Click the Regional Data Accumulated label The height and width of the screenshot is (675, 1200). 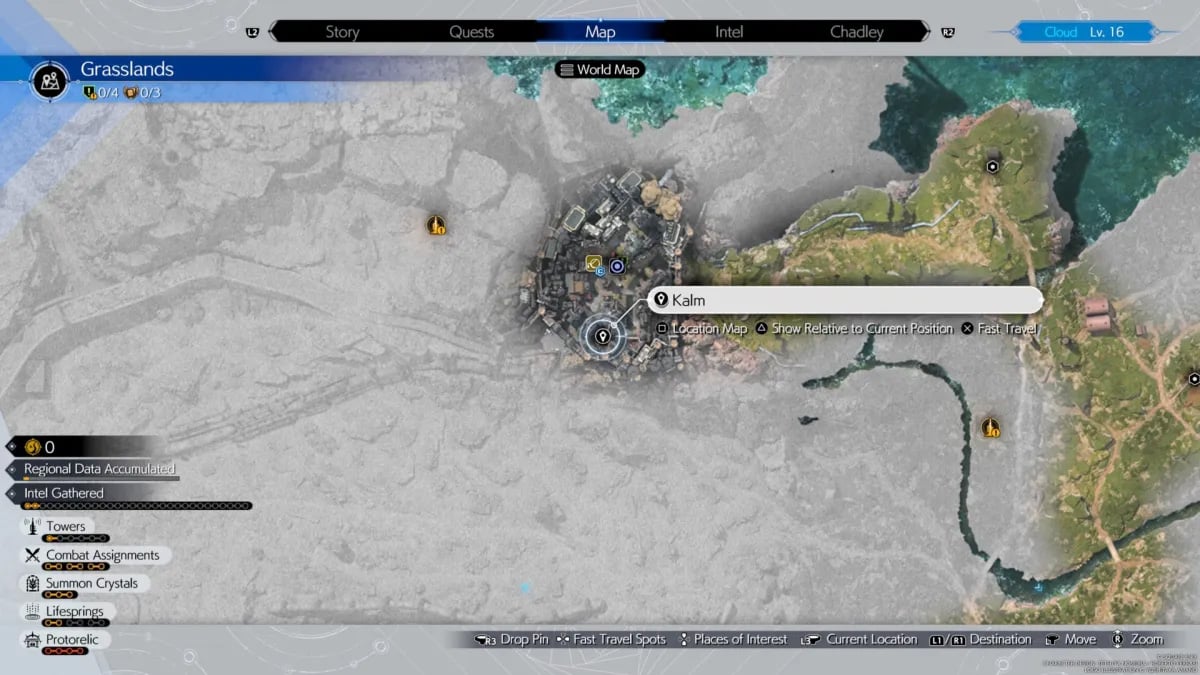tap(99, 468)
